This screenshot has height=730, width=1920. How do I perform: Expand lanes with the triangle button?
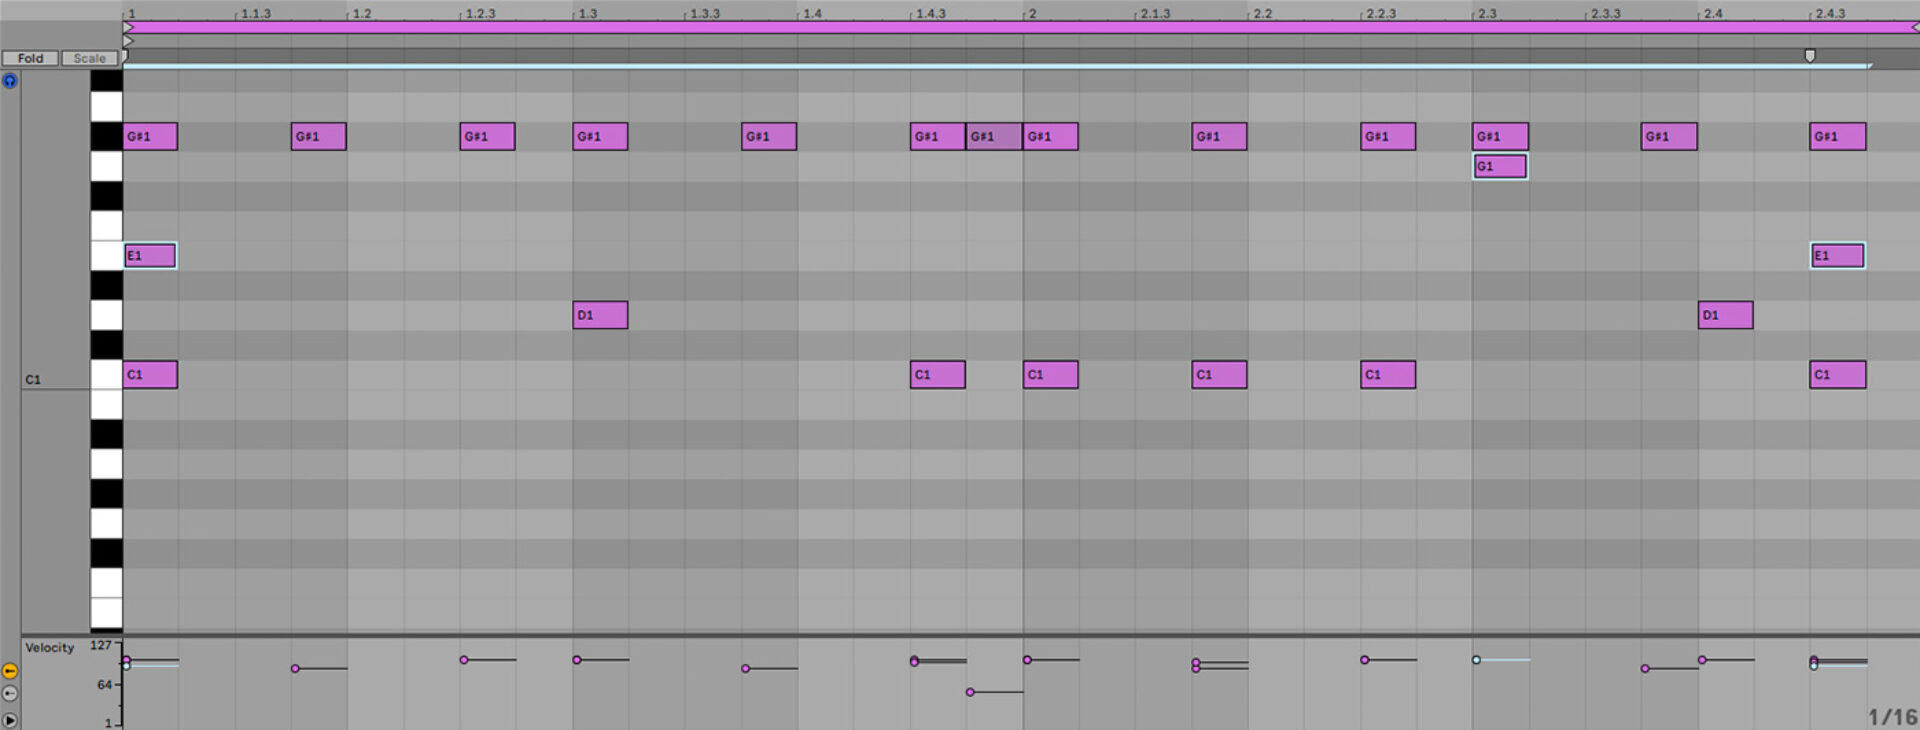click(10, 720)
